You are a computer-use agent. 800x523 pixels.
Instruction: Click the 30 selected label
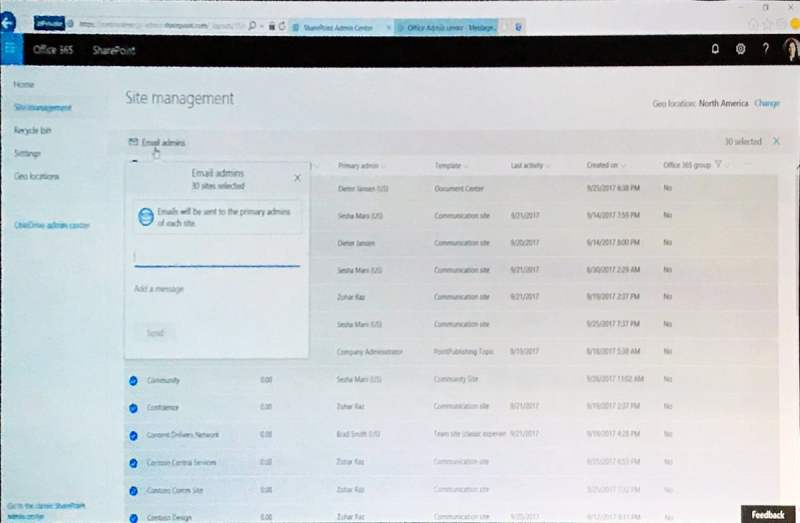pyautogui.click(x=743, y=141)
